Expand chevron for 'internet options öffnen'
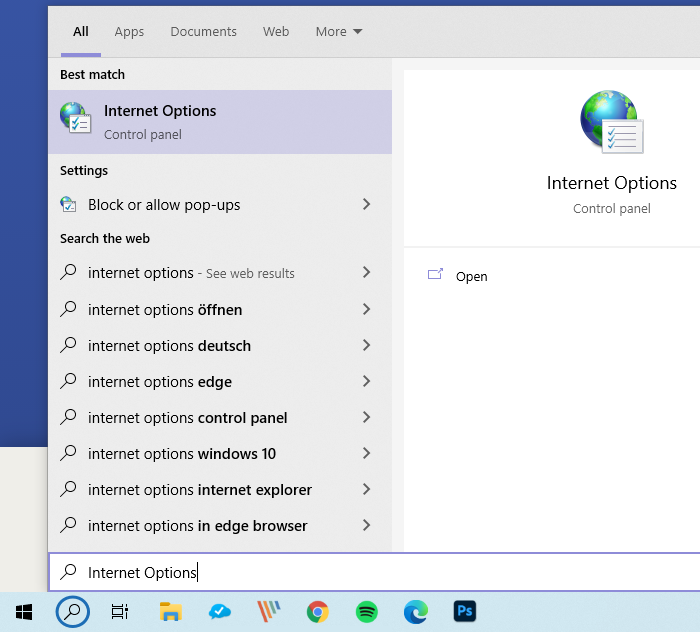This screenshot has width=700, height=632. 367,309
